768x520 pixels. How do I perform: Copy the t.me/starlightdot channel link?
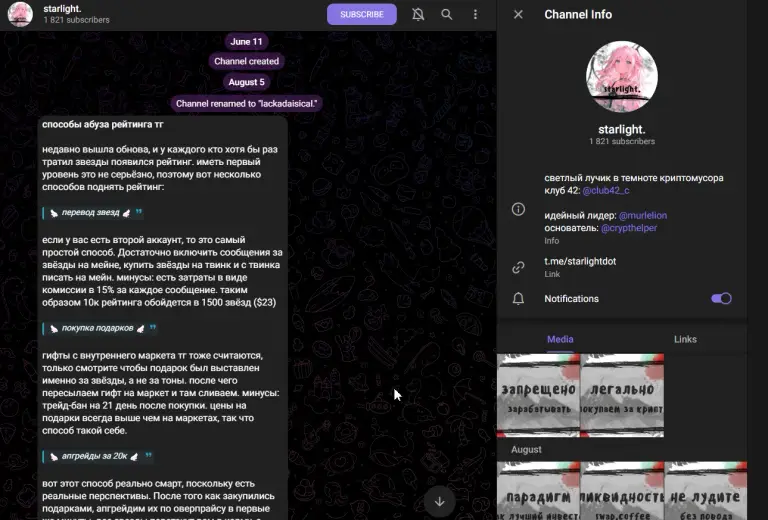[x=580, y=261]
